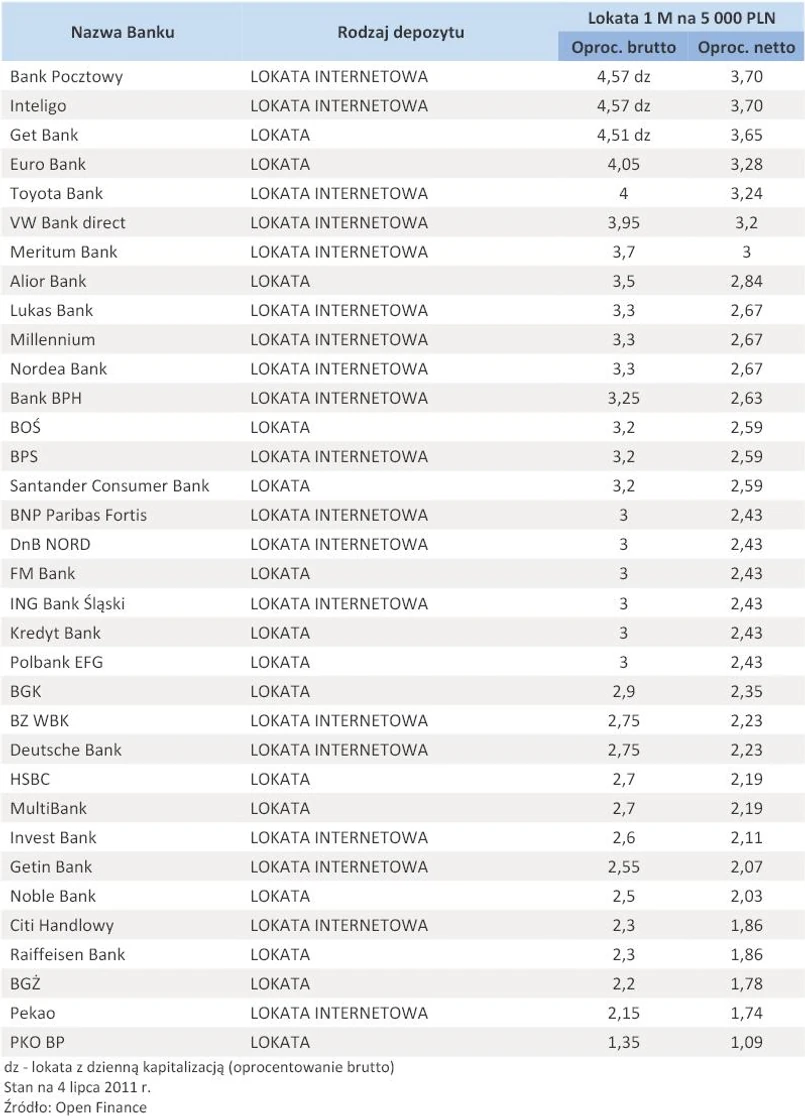Click the Nazwa Banku column header

point(122,32)
